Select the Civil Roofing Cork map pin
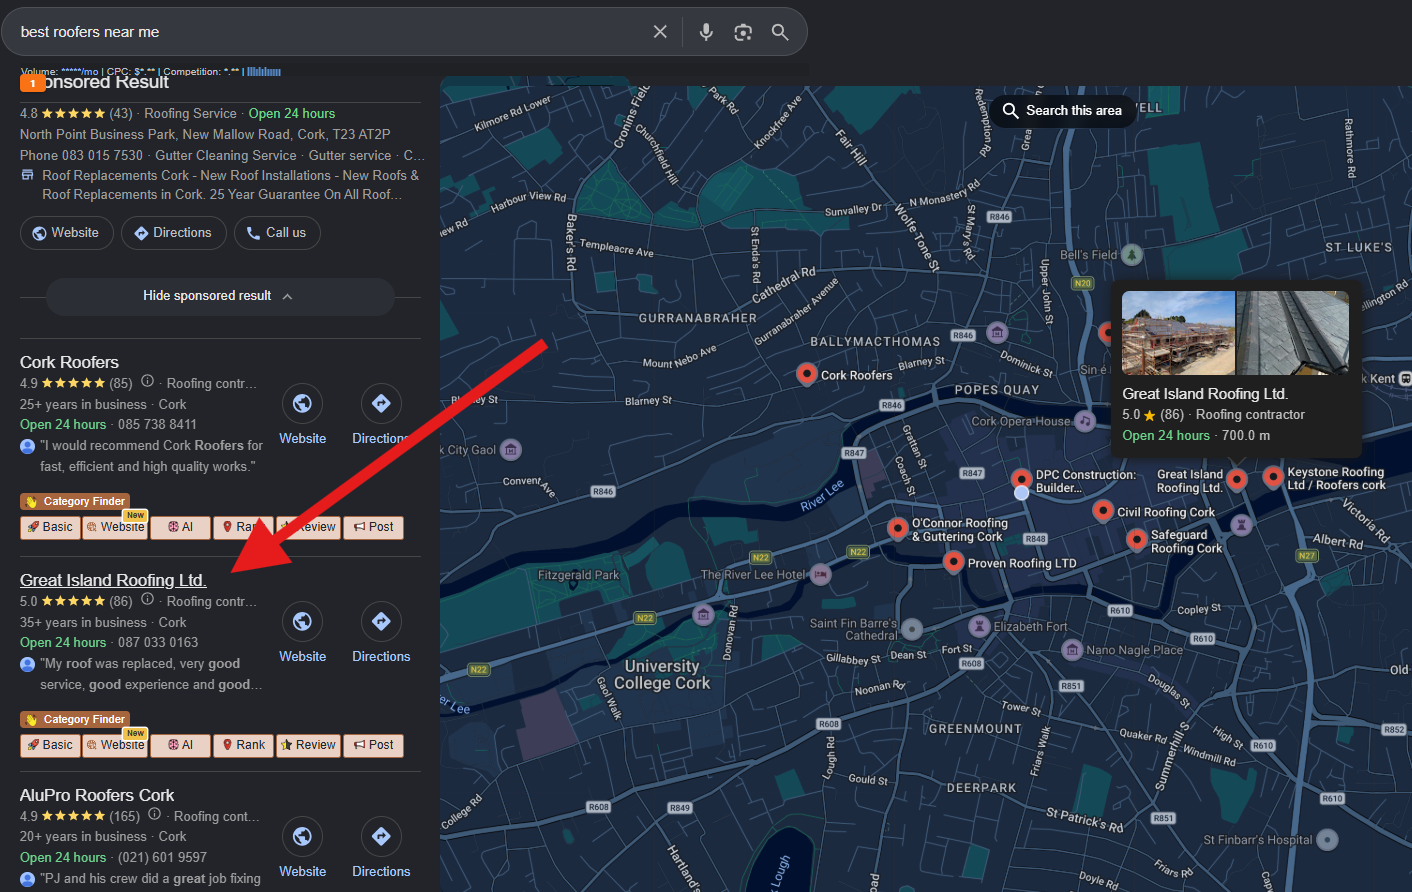 click(x=1103, y=511)
